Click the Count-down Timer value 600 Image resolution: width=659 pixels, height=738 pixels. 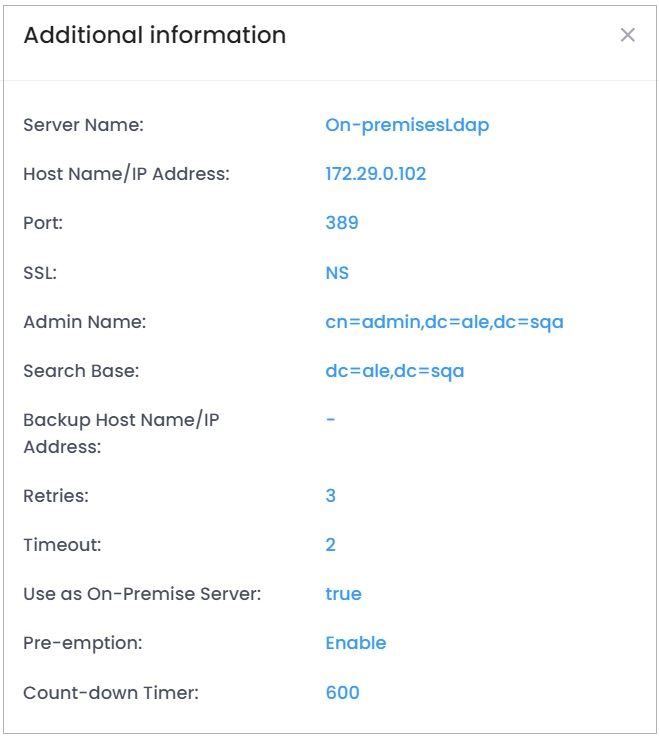[342, 692]
